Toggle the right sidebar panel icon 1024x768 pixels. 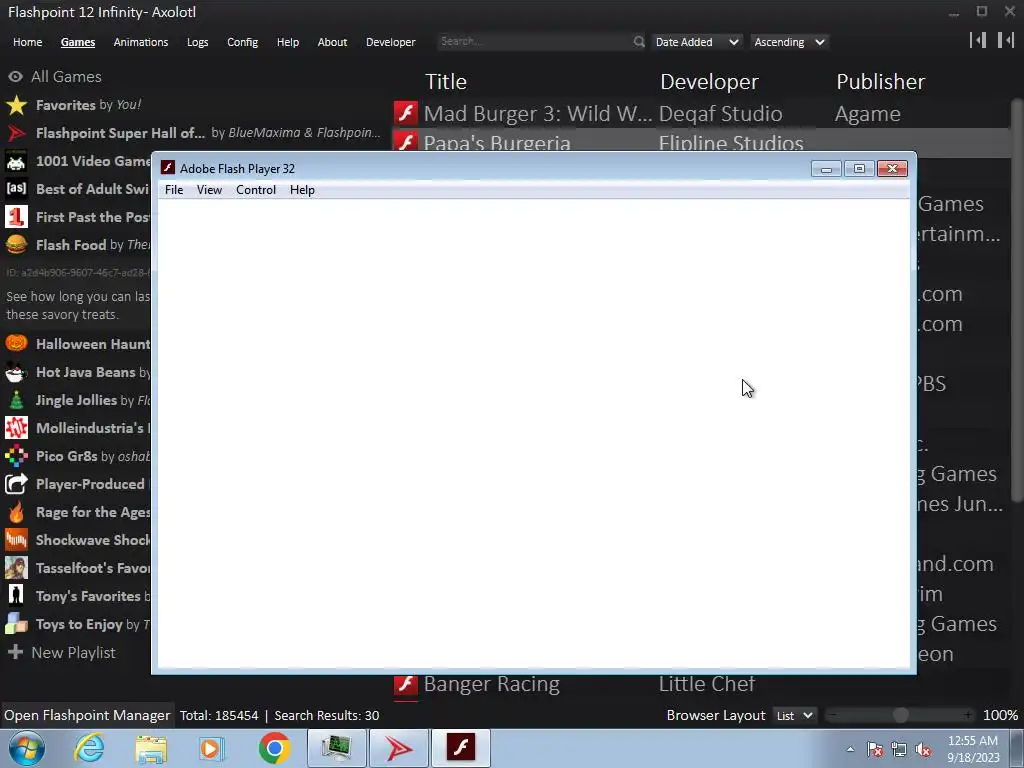pyautogui.click(x=1006, y=40)
